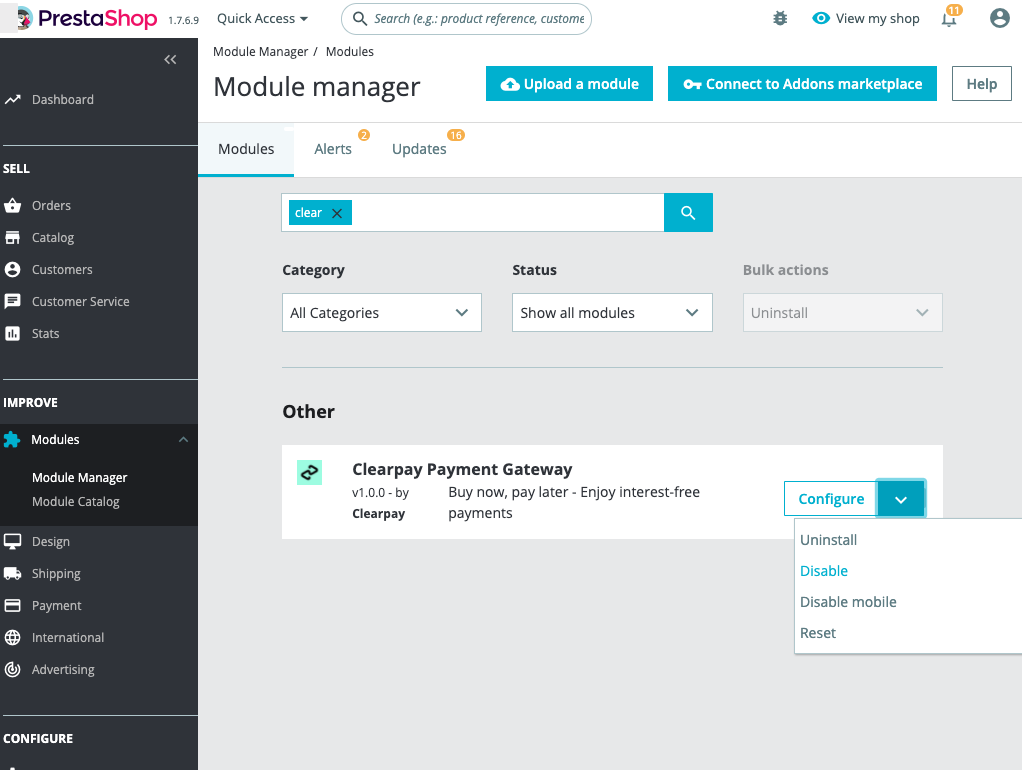The height and width of the screenshot is (770, 1022).
Task: Click the search magnifier in top bar
Action: point(359,18)
